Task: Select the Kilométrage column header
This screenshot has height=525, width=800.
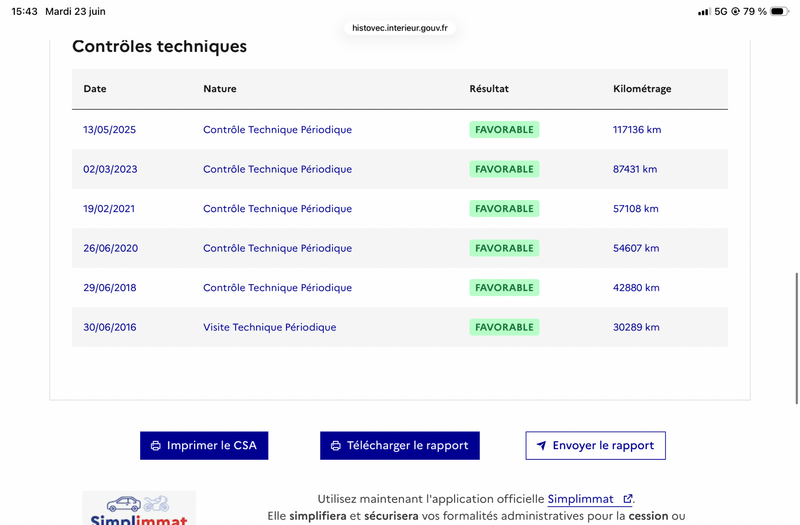Action: click(642, 89)
